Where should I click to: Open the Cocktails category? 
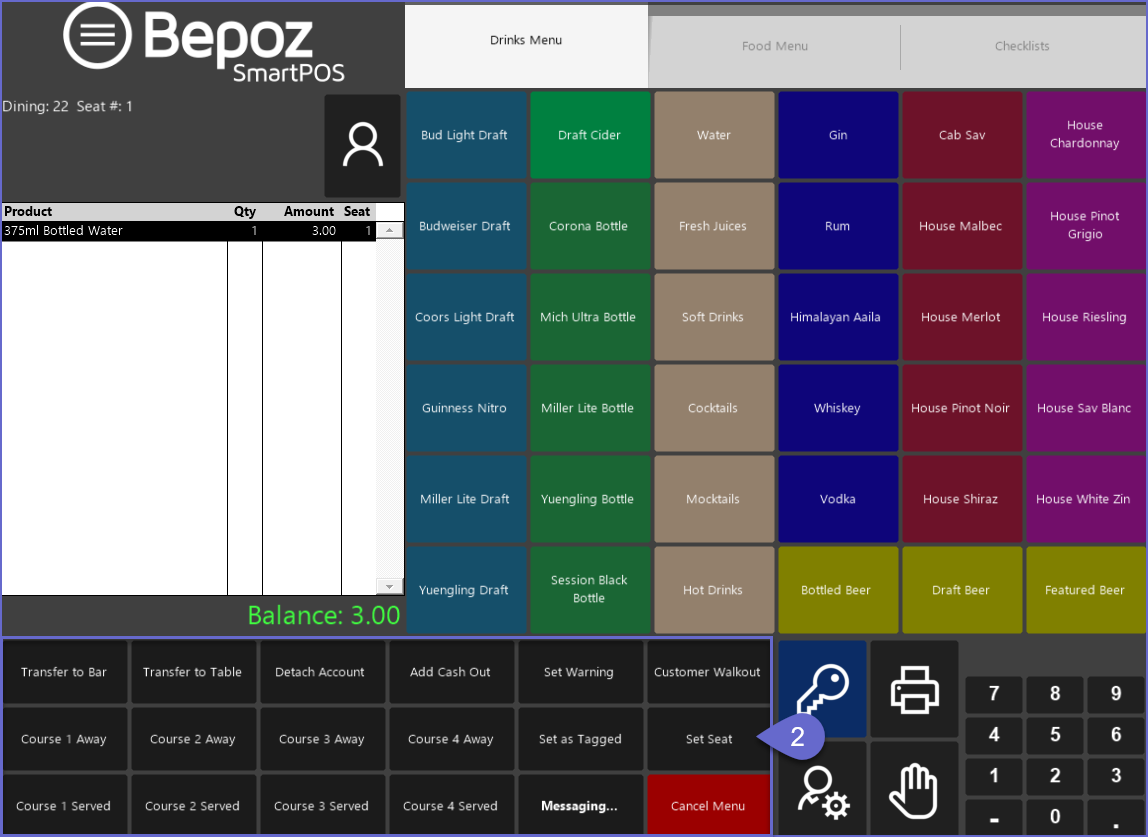tap(713, 408)
